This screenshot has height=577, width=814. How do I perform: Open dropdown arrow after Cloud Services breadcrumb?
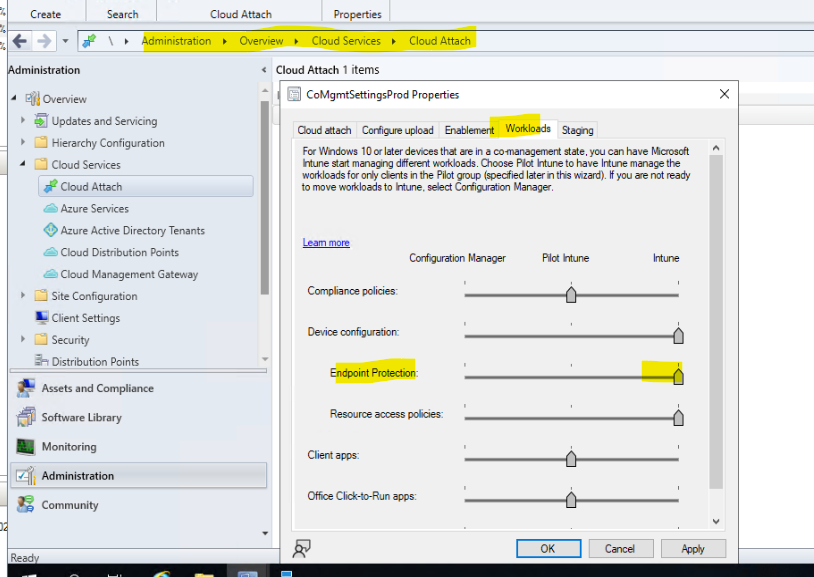point(394,41)
